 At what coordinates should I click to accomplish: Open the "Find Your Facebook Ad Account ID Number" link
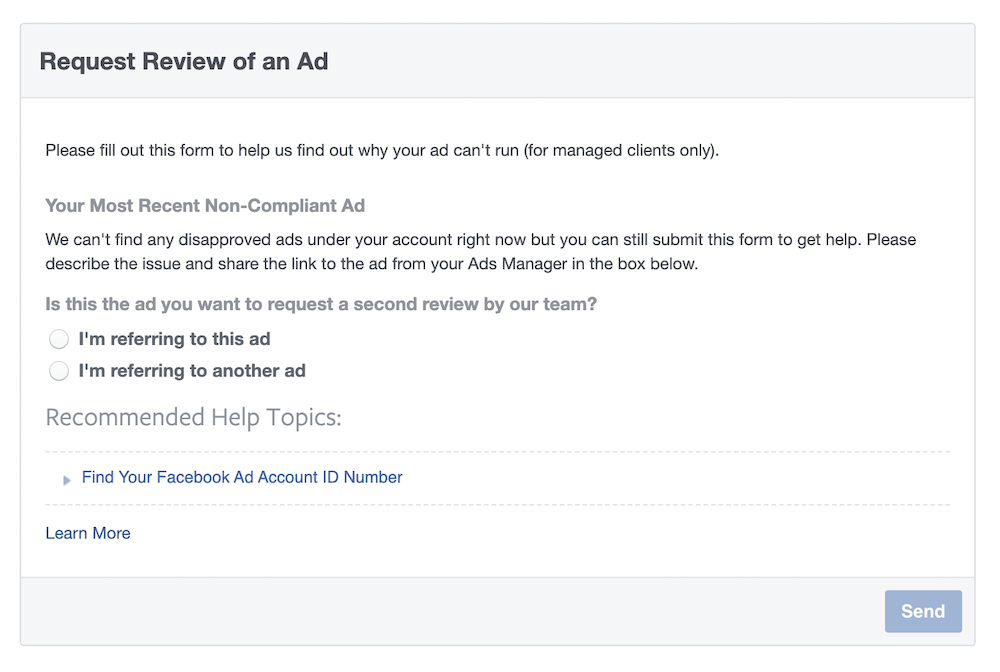click(241, 477)
